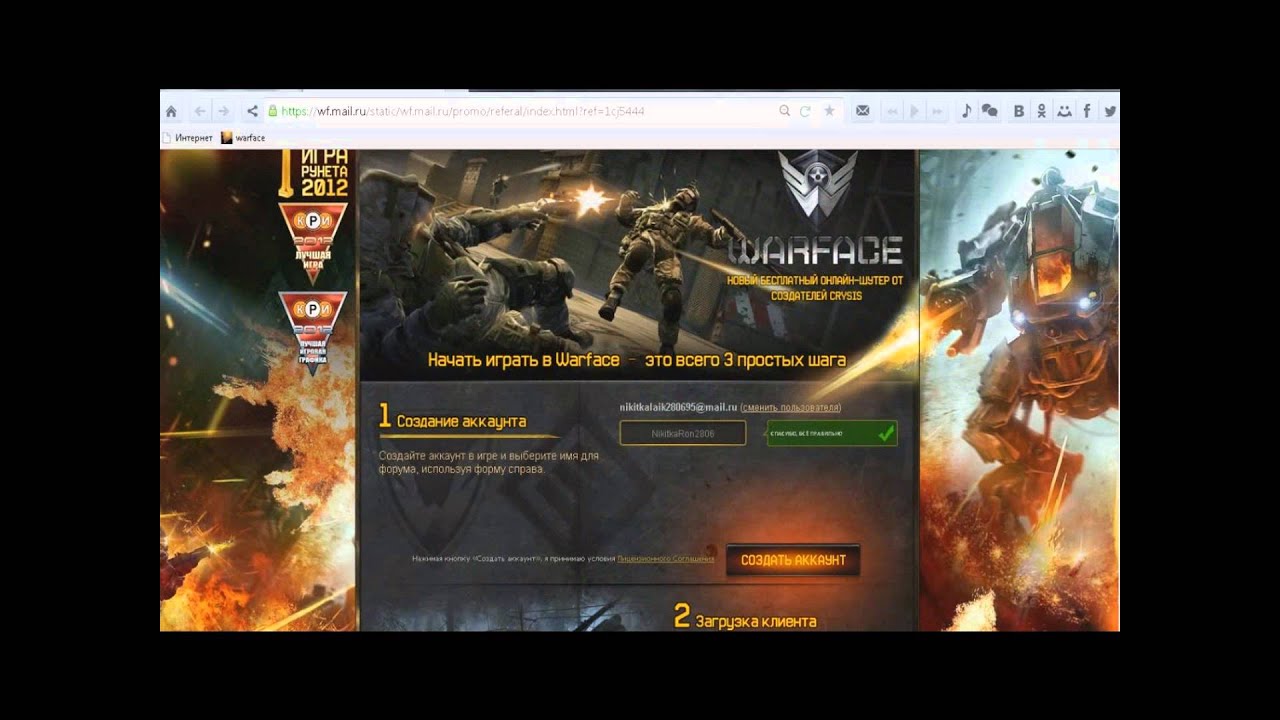The width and height of the screenshot is (1280, 720).
Task: Click the Новый бесплатный онлайн-шутер tagline
Action: 815,288
